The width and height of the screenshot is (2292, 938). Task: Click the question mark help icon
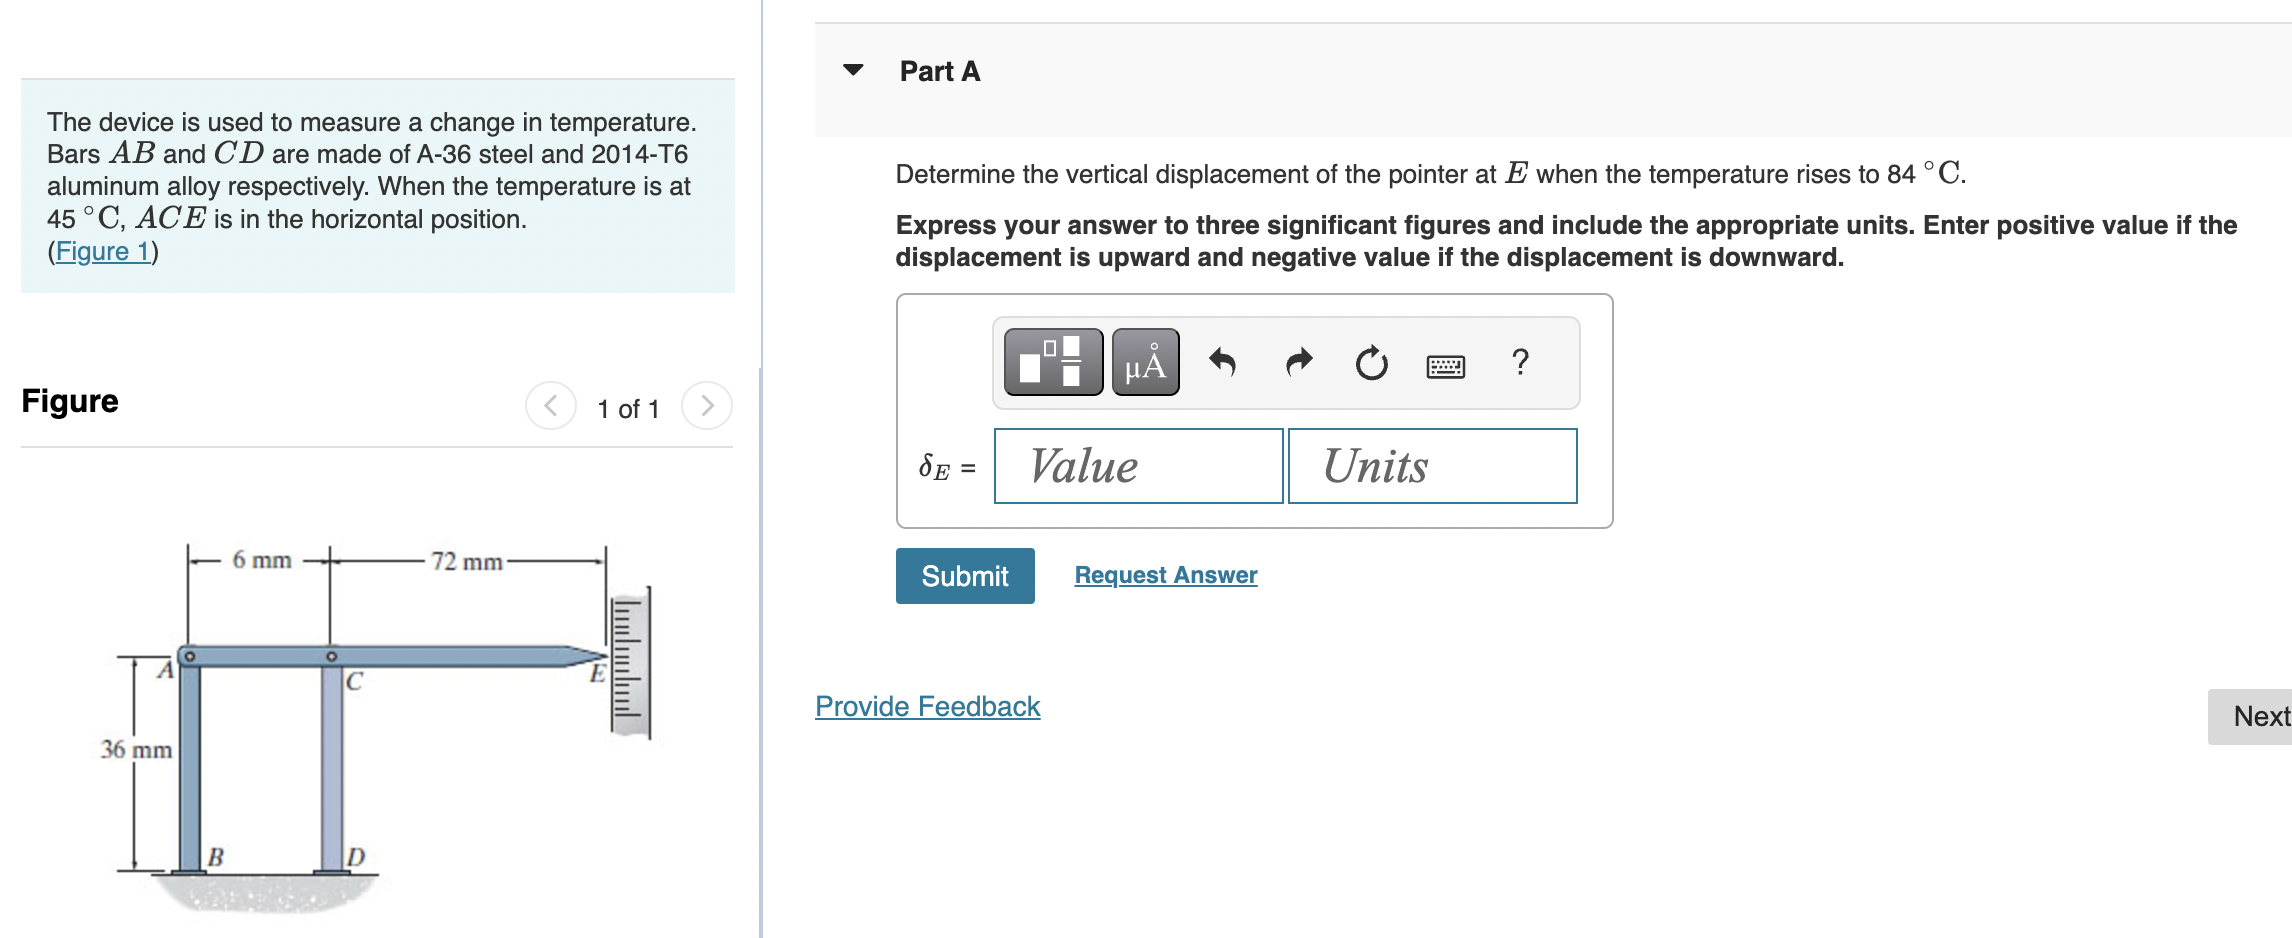coord(1519,363)
